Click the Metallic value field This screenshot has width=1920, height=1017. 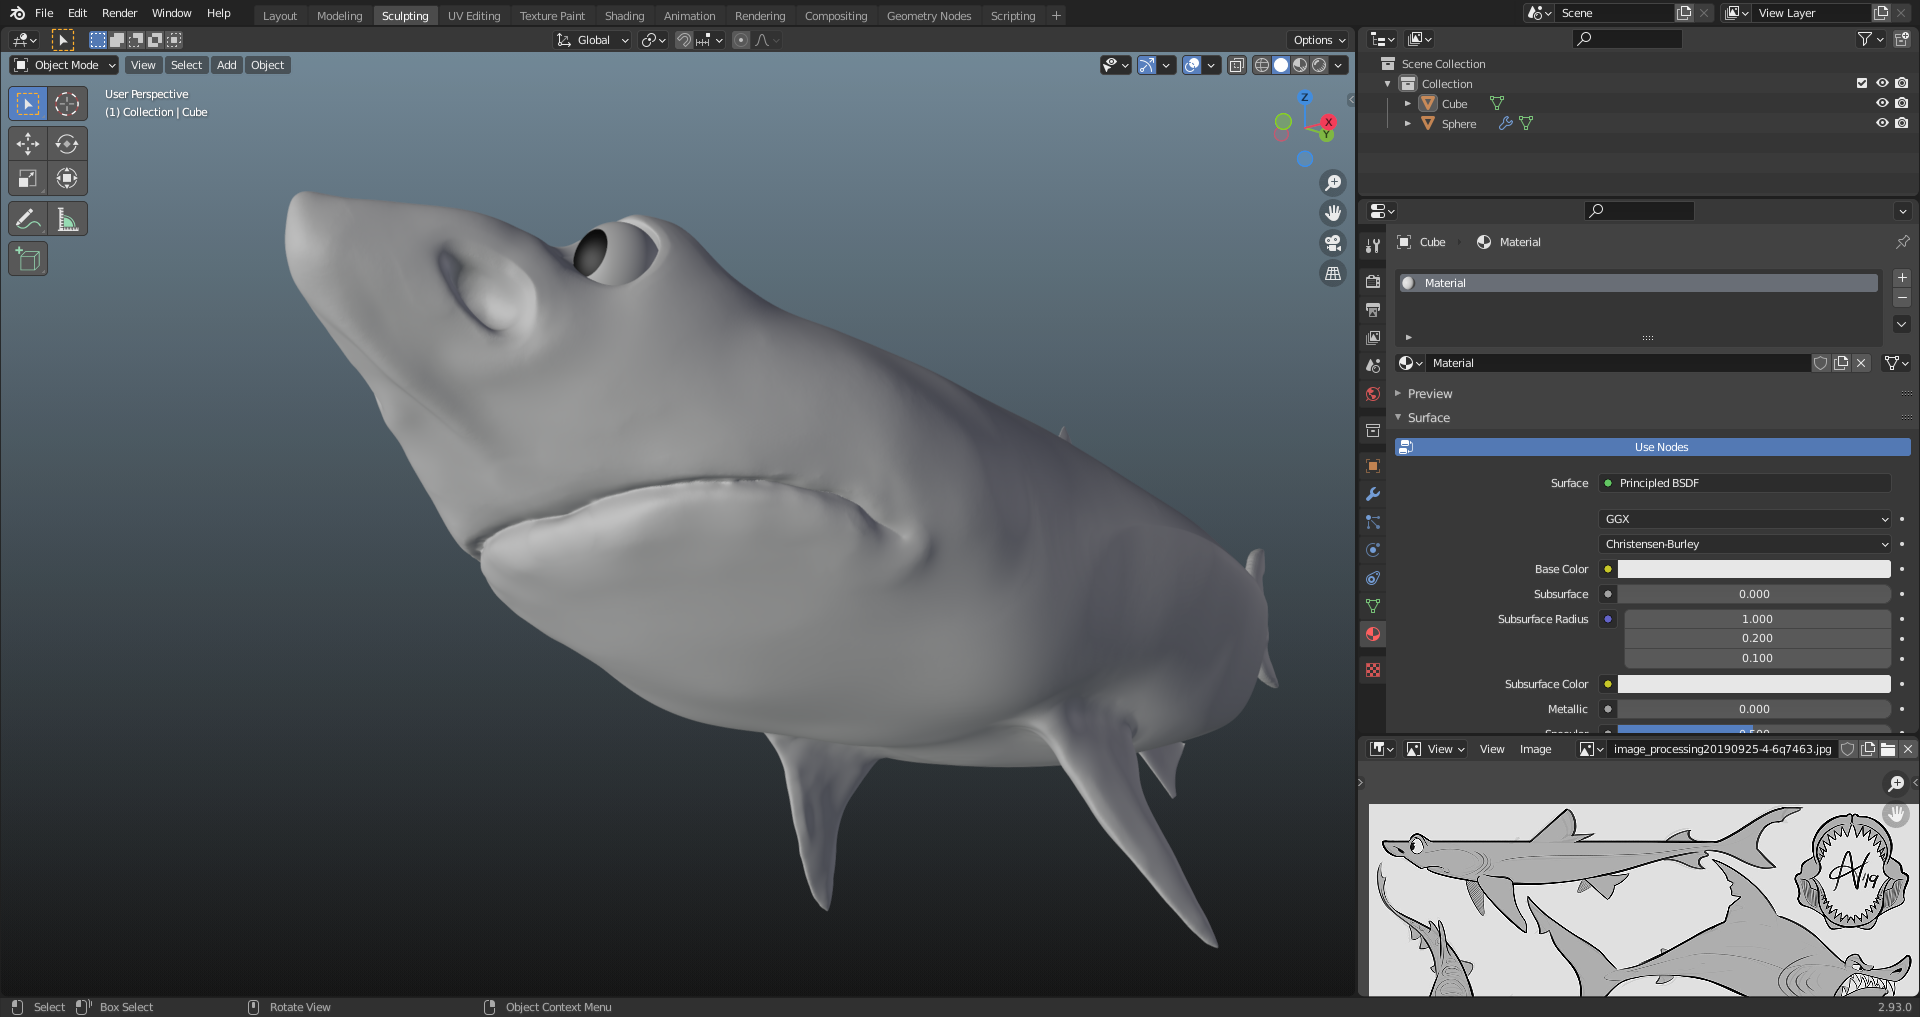tap(1753, 709)
